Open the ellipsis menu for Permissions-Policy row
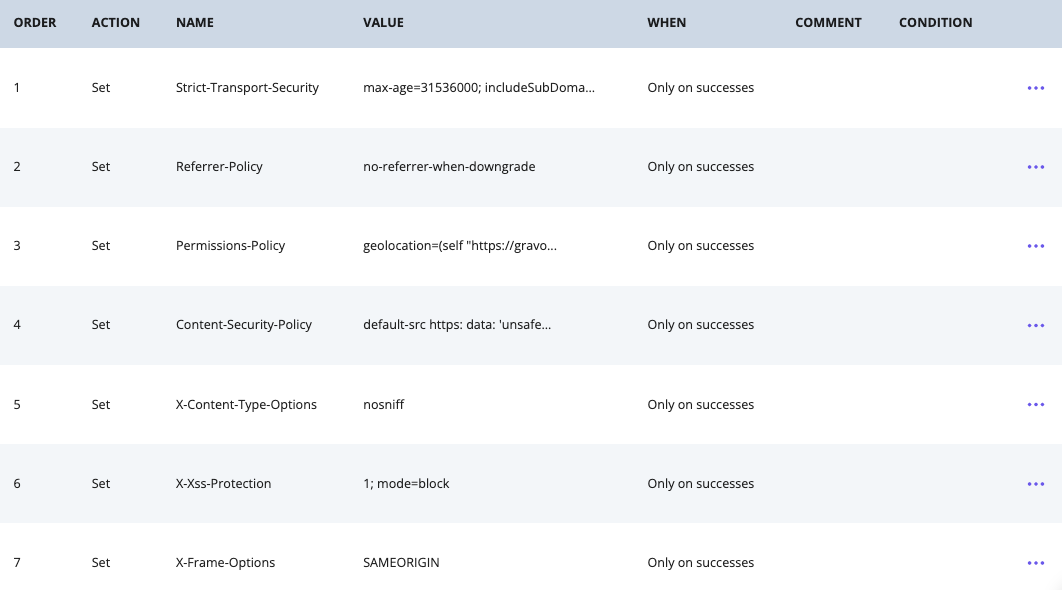This screenshot has height=590, width=1062. (x=1036, y=246)
